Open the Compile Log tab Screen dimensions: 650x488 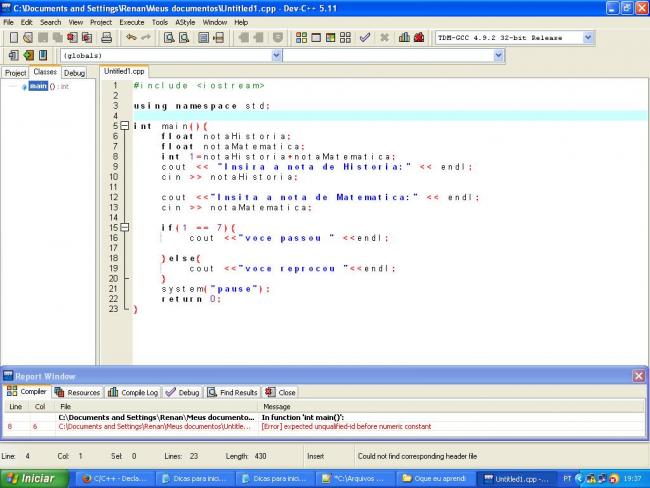pos(133,392)
